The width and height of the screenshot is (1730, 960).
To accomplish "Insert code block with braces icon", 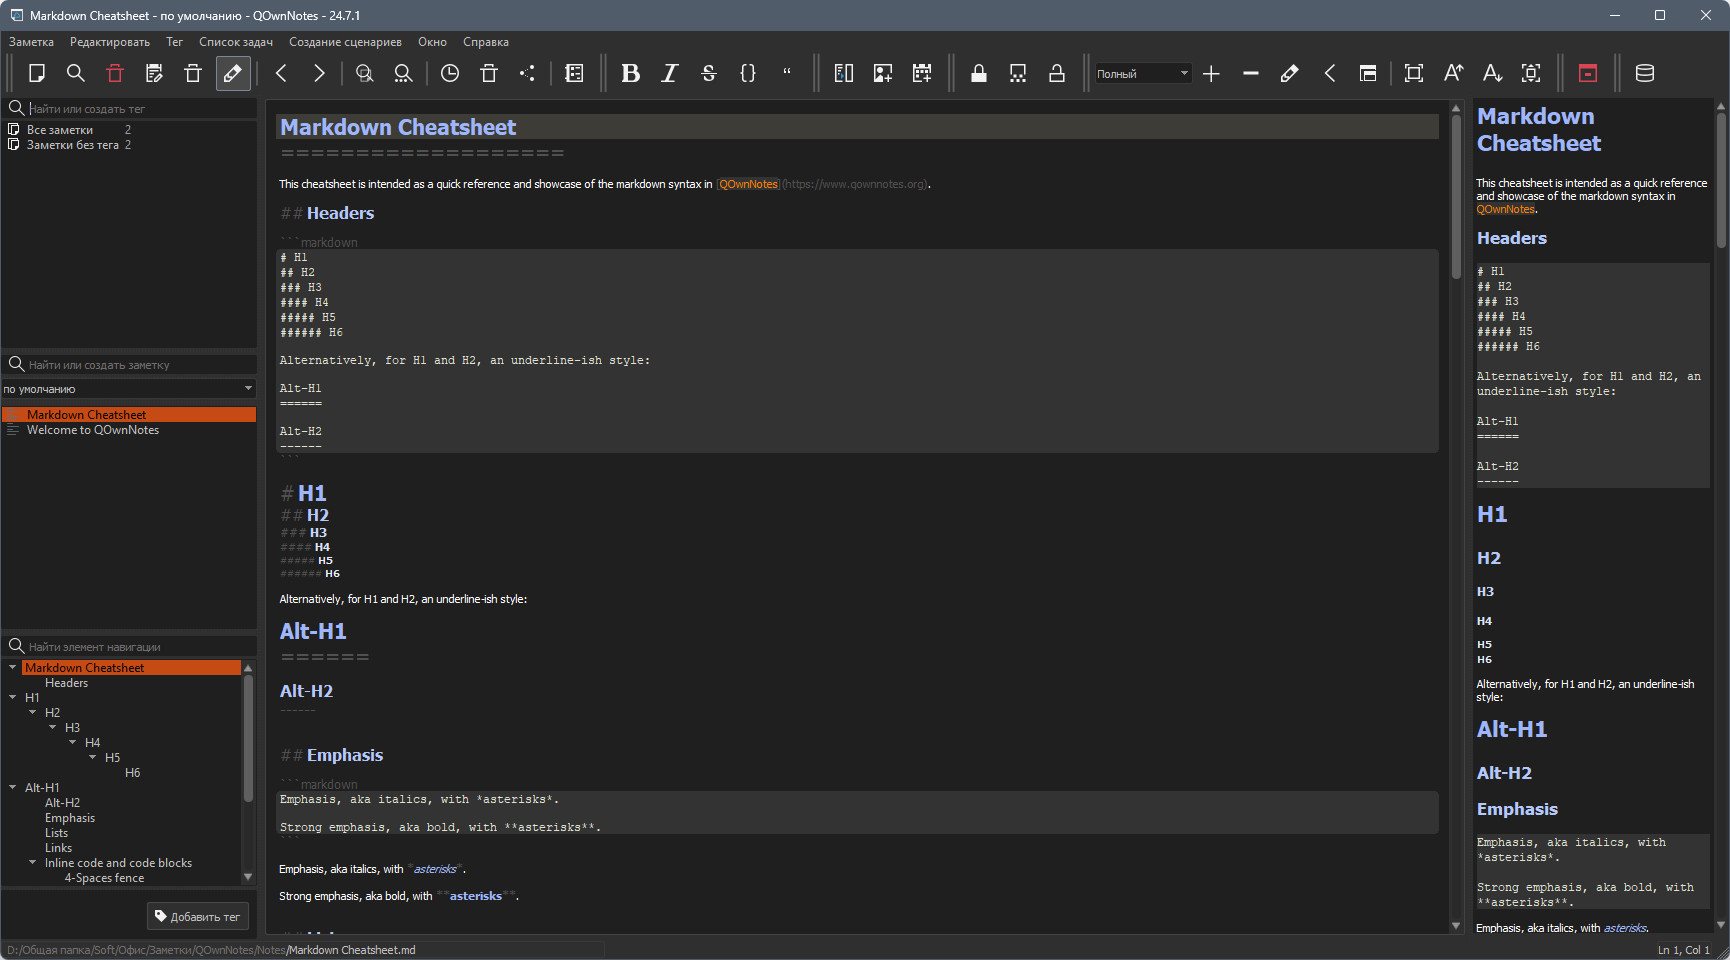I will click(x=747, y=73).
